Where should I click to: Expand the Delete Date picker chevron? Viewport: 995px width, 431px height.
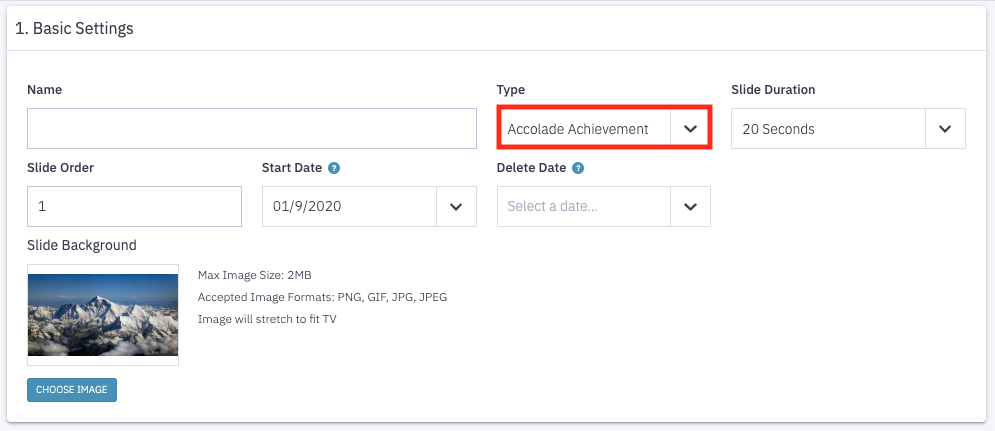[690, 206]
